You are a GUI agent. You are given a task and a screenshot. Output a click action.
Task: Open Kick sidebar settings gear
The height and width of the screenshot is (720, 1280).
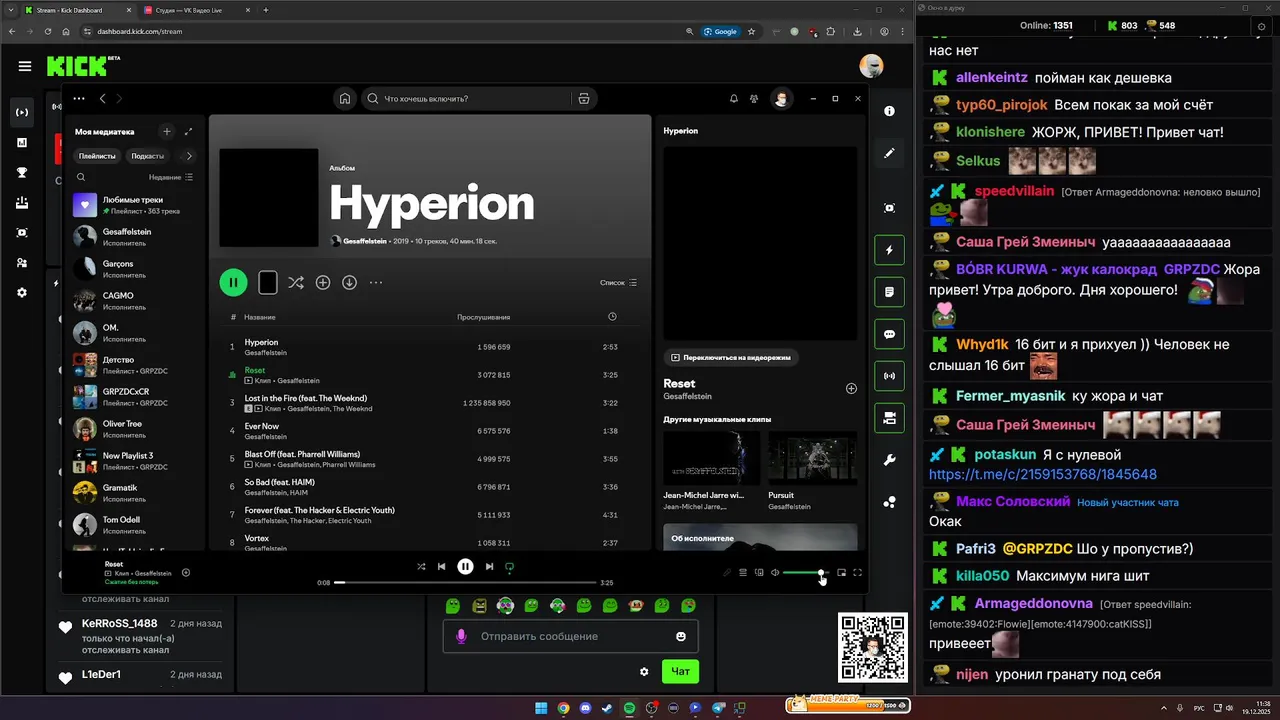22,293
